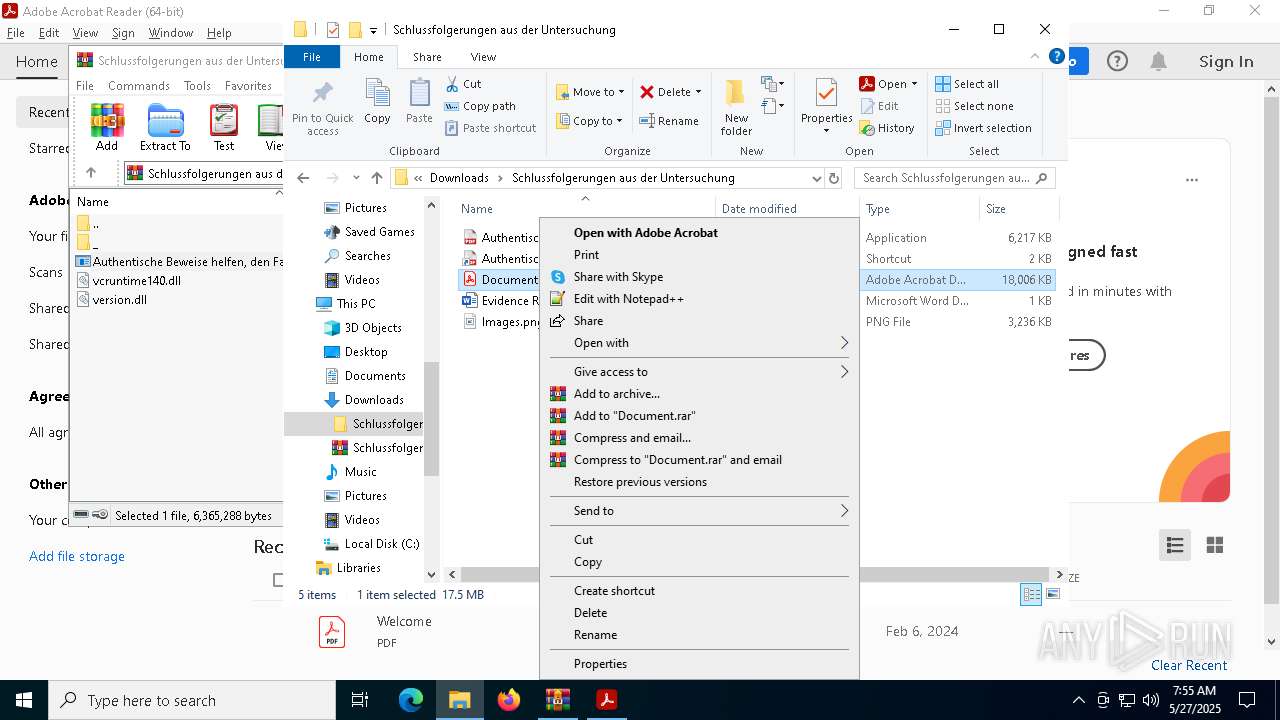Click Copy path in ribbon
1280x720 pixels.
480,106
